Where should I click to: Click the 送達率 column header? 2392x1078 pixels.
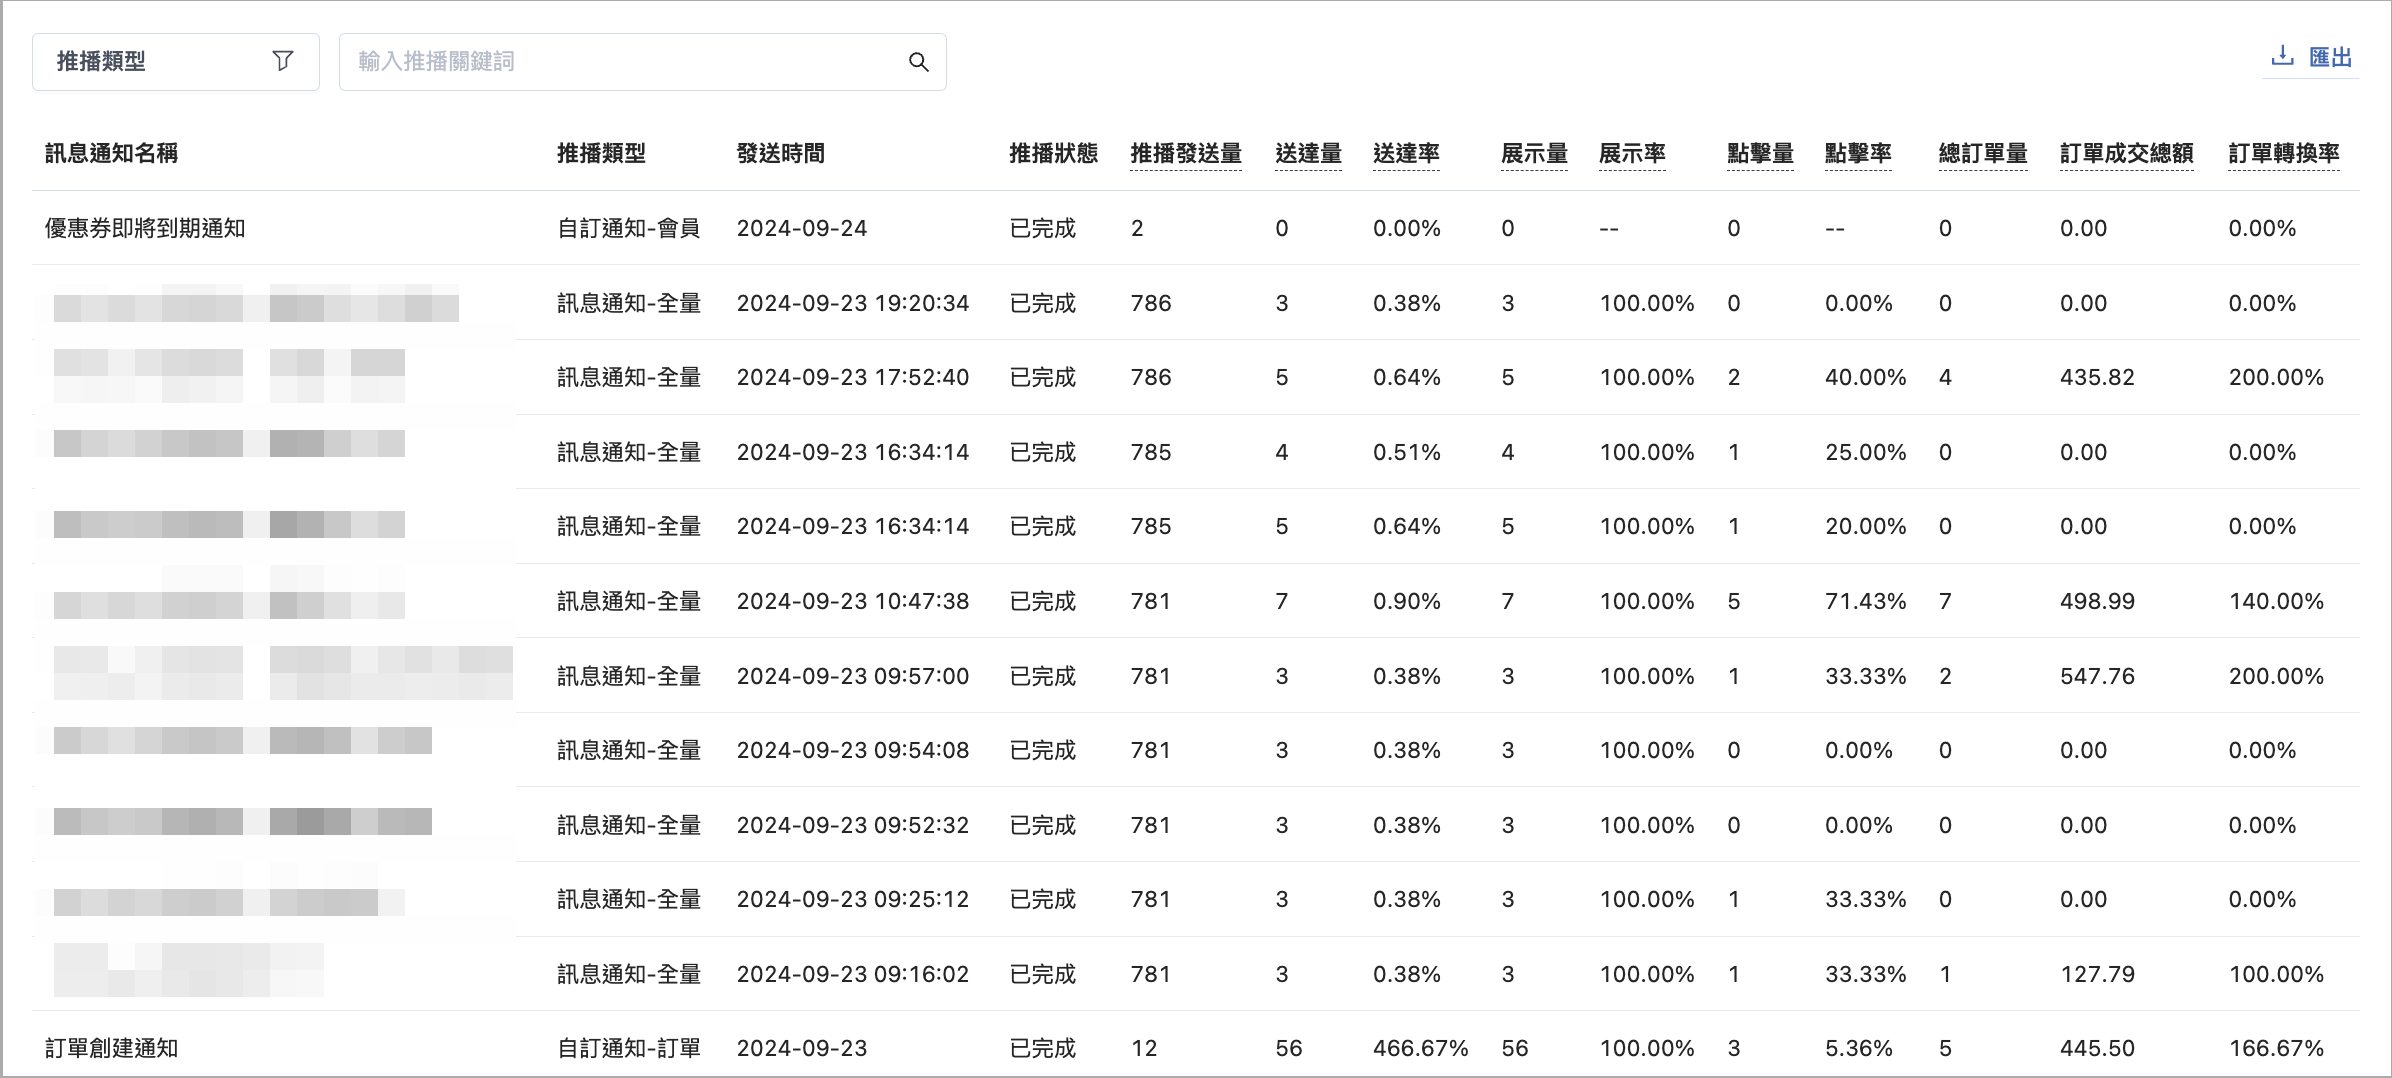coord(1406,153)
